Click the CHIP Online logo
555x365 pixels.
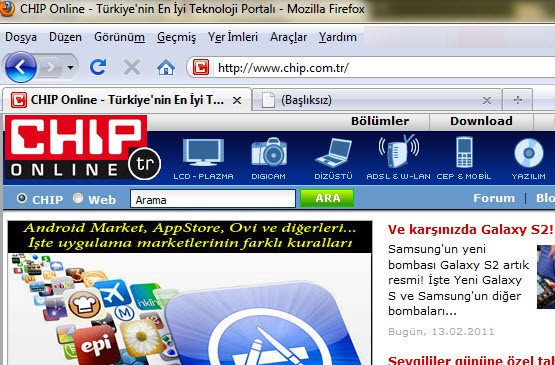coord(82,148)
